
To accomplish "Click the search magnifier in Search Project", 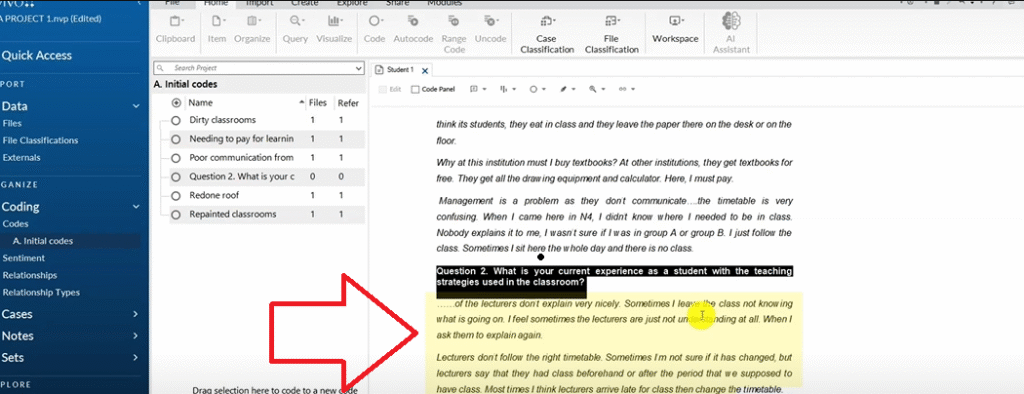I will [x=161, y=68].
